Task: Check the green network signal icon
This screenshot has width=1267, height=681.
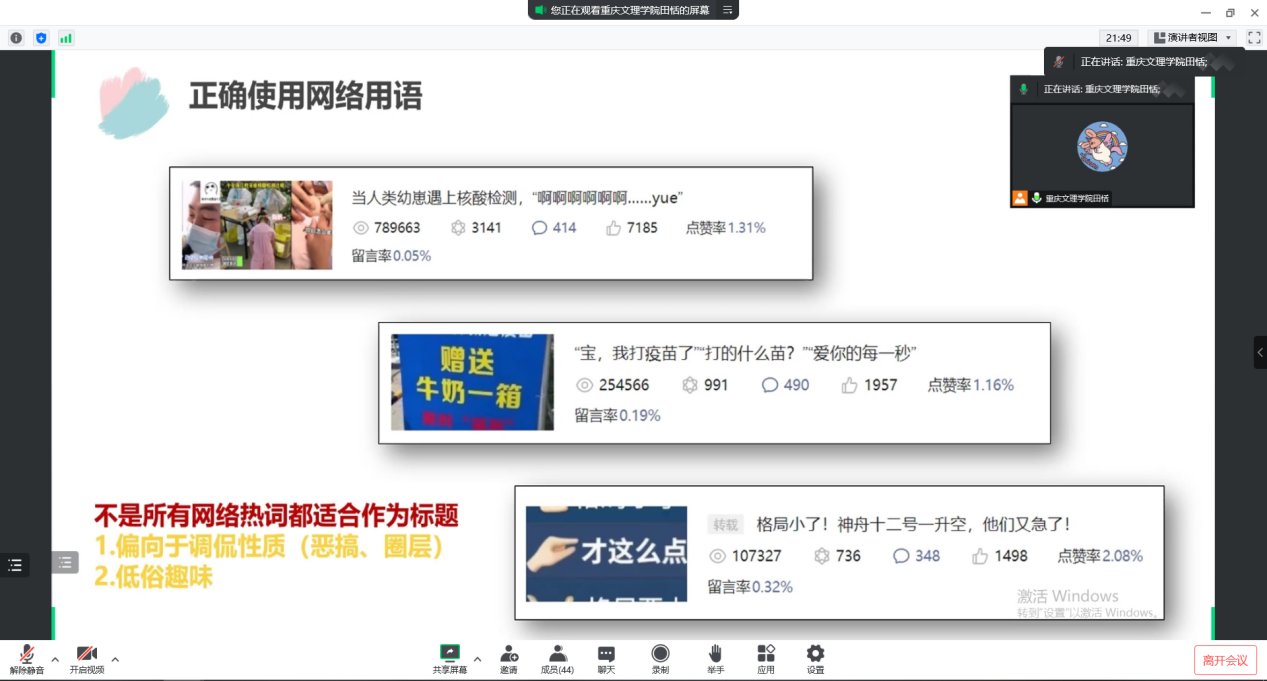Action: pyautogui.click(x=66, y=38)
